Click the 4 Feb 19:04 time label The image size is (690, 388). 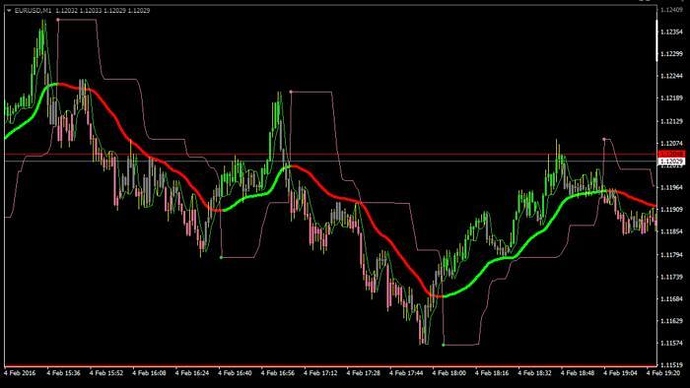(620, 373)
